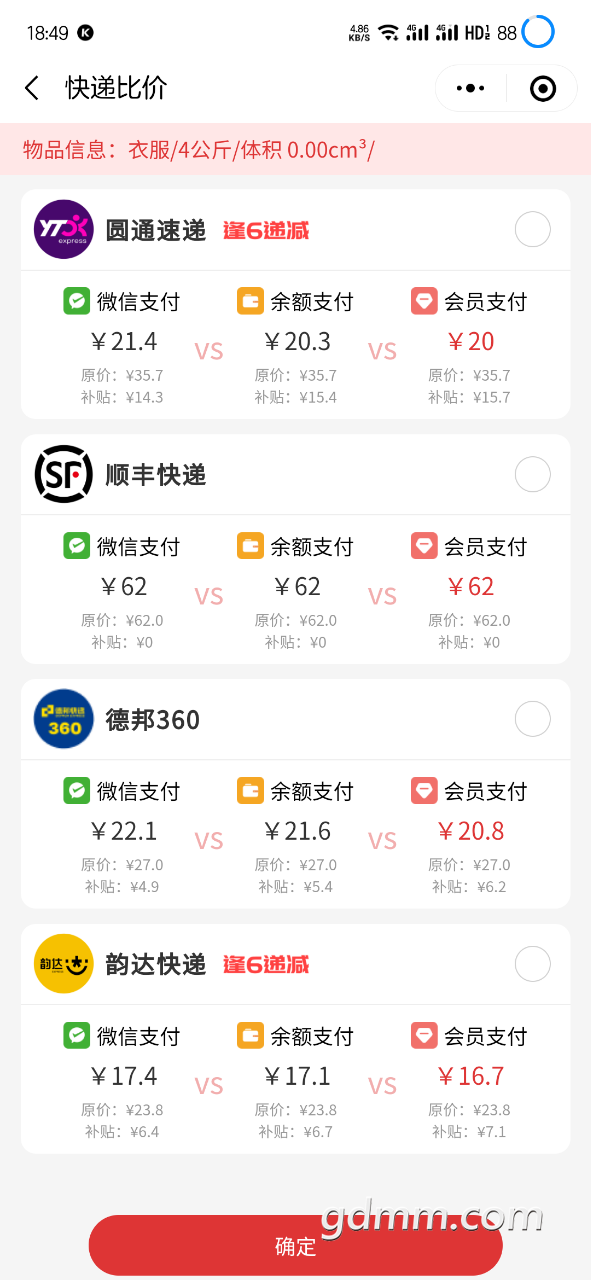Tap member pay icon under 德邦360
This screenshot has height=1280, width=591.
tap(424, 791)
